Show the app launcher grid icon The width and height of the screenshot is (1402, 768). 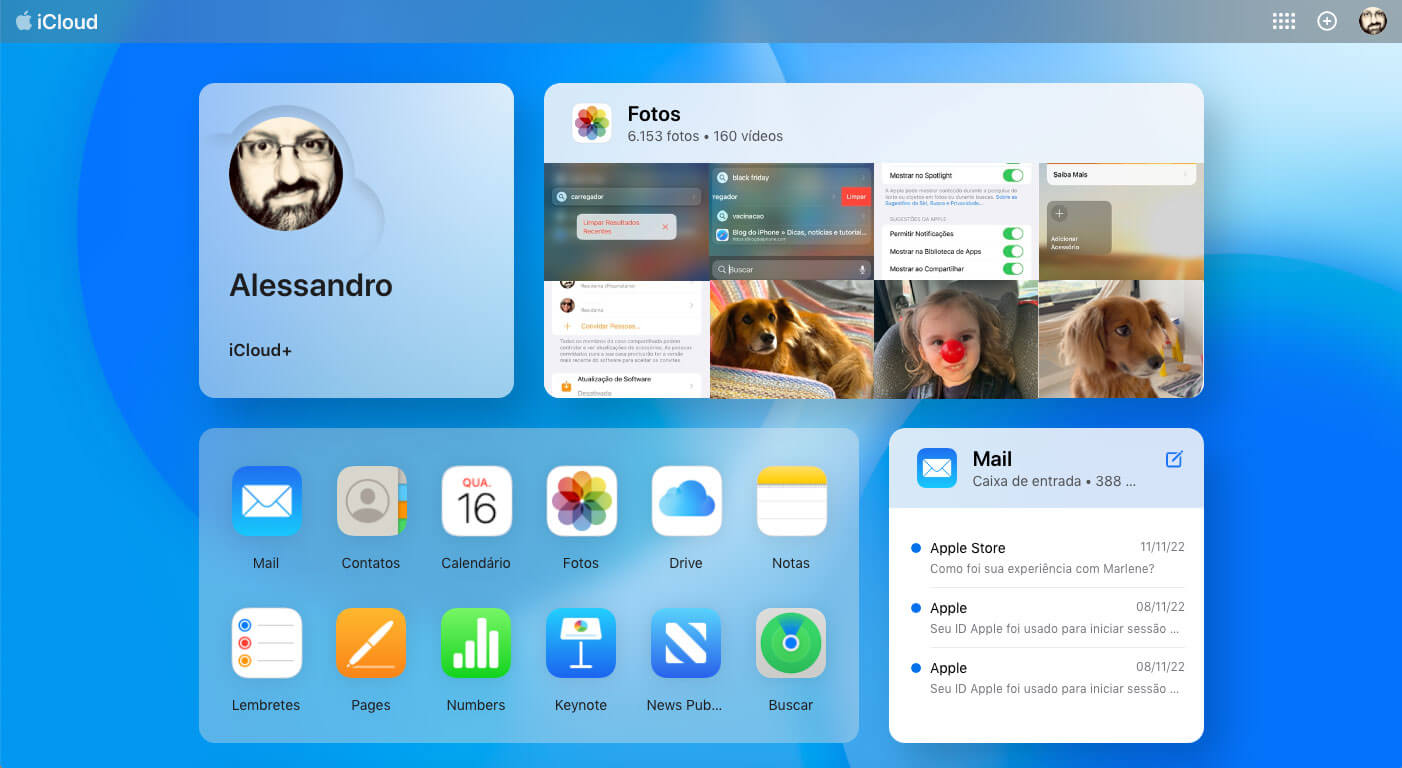click(1284, 21)
